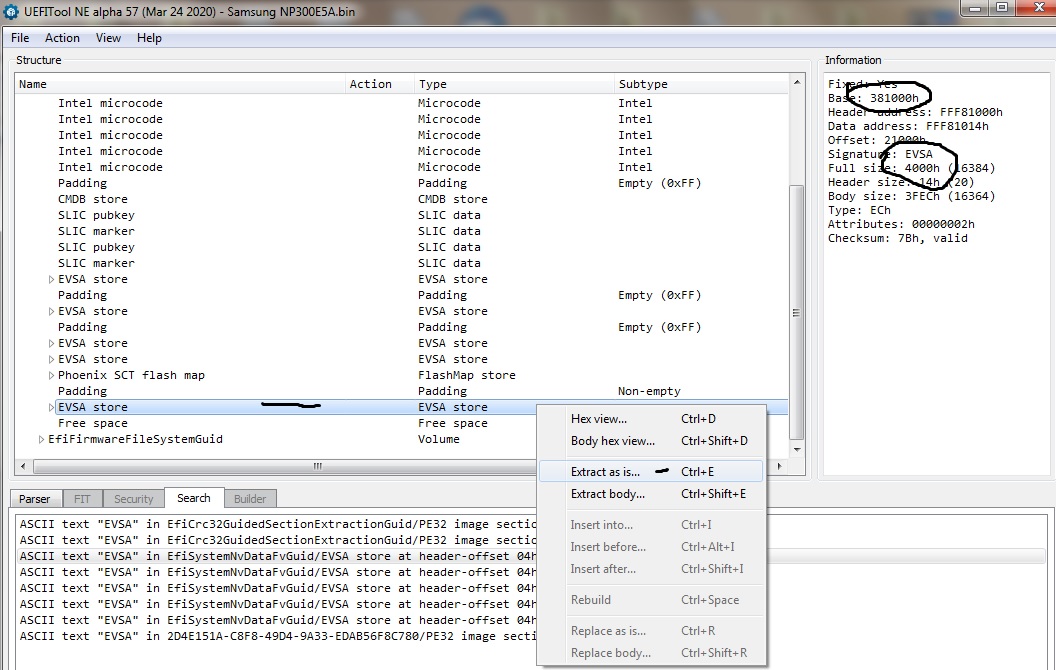
Task: Switch to the Parser tab
Action: 35,499
